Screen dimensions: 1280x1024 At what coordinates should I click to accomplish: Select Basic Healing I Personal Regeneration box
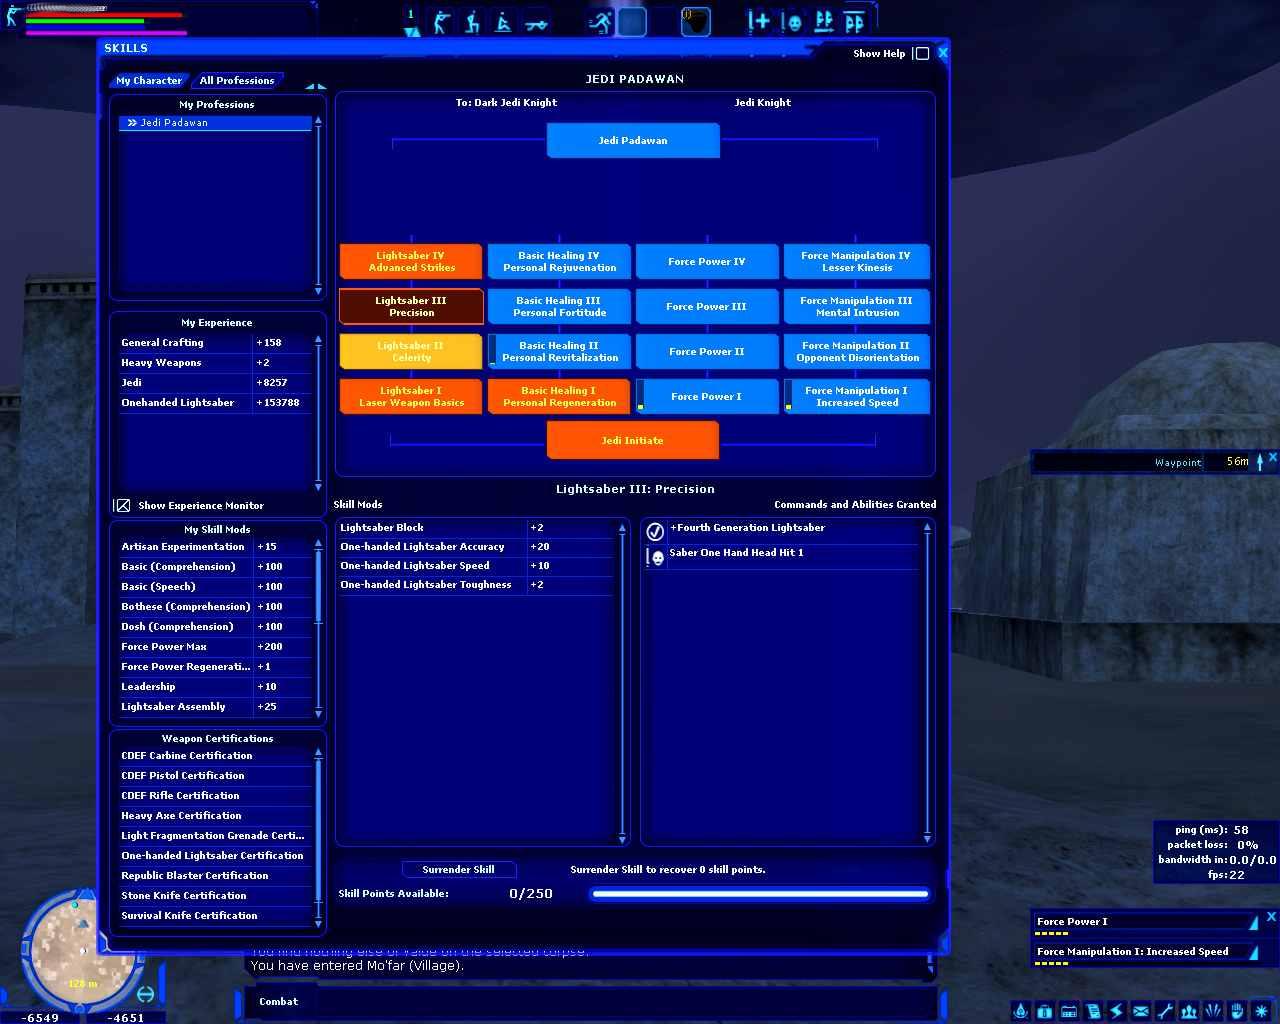coord(559,396)
